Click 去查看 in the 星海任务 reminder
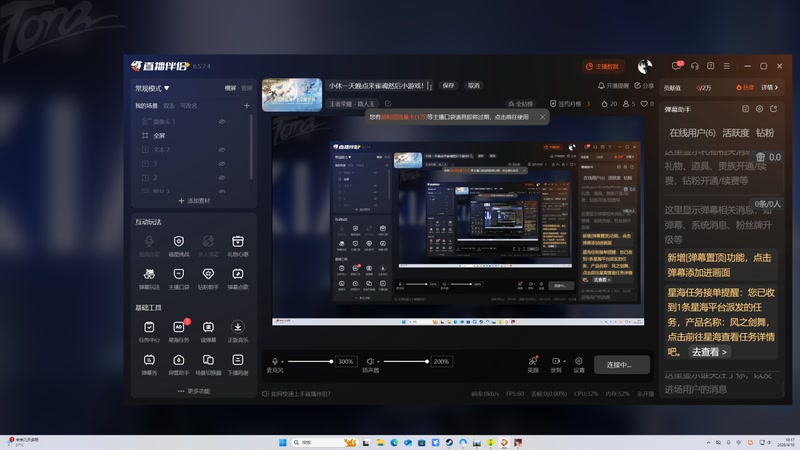Viewport: 800px width, 450px height. [709, 352]
